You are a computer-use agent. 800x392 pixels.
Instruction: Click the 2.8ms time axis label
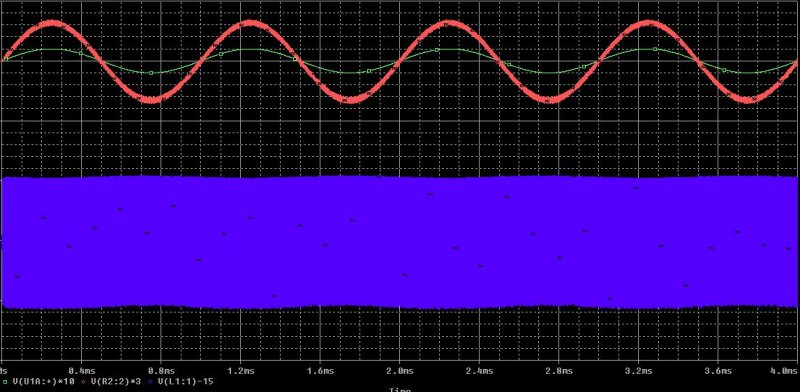pos(559,371)
